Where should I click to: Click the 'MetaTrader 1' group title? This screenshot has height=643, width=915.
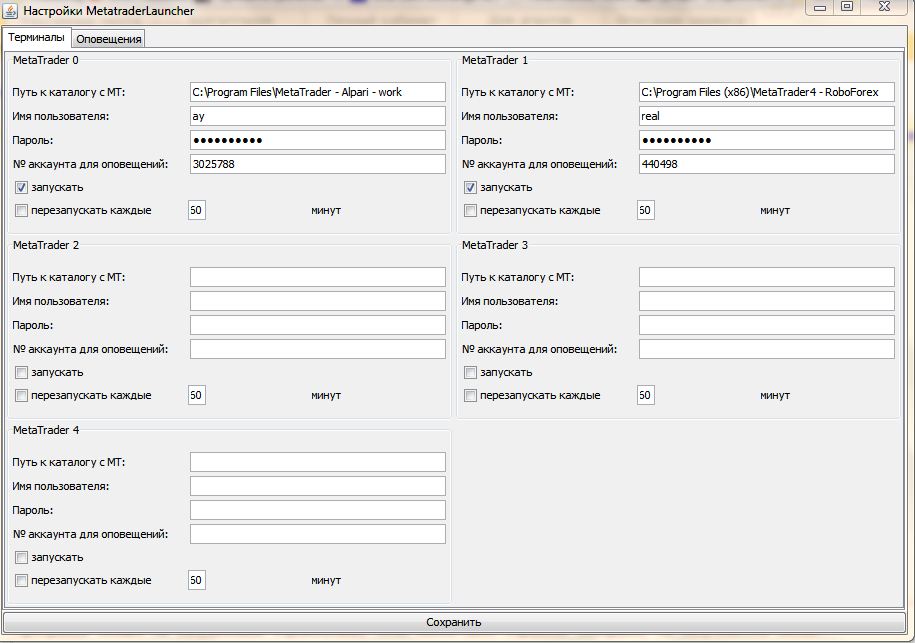click(494, 60)
